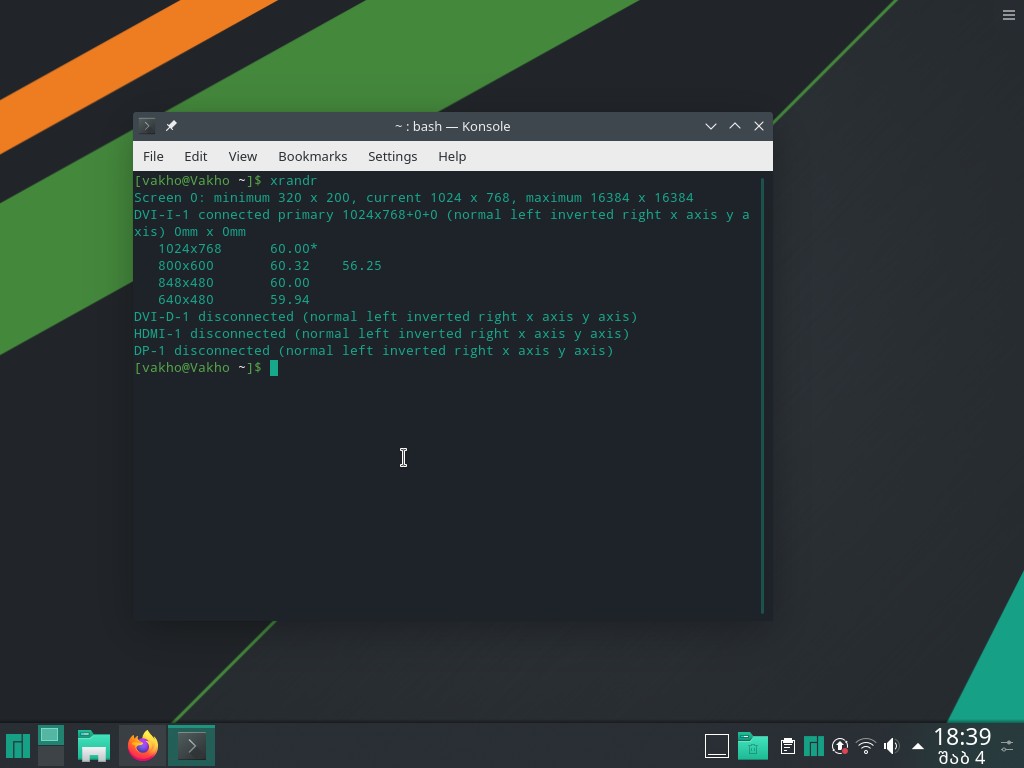Viewport: 1024px width, 768px height.
Task: Click the updates notifier tray icon
Action: (x=840, y=746)
